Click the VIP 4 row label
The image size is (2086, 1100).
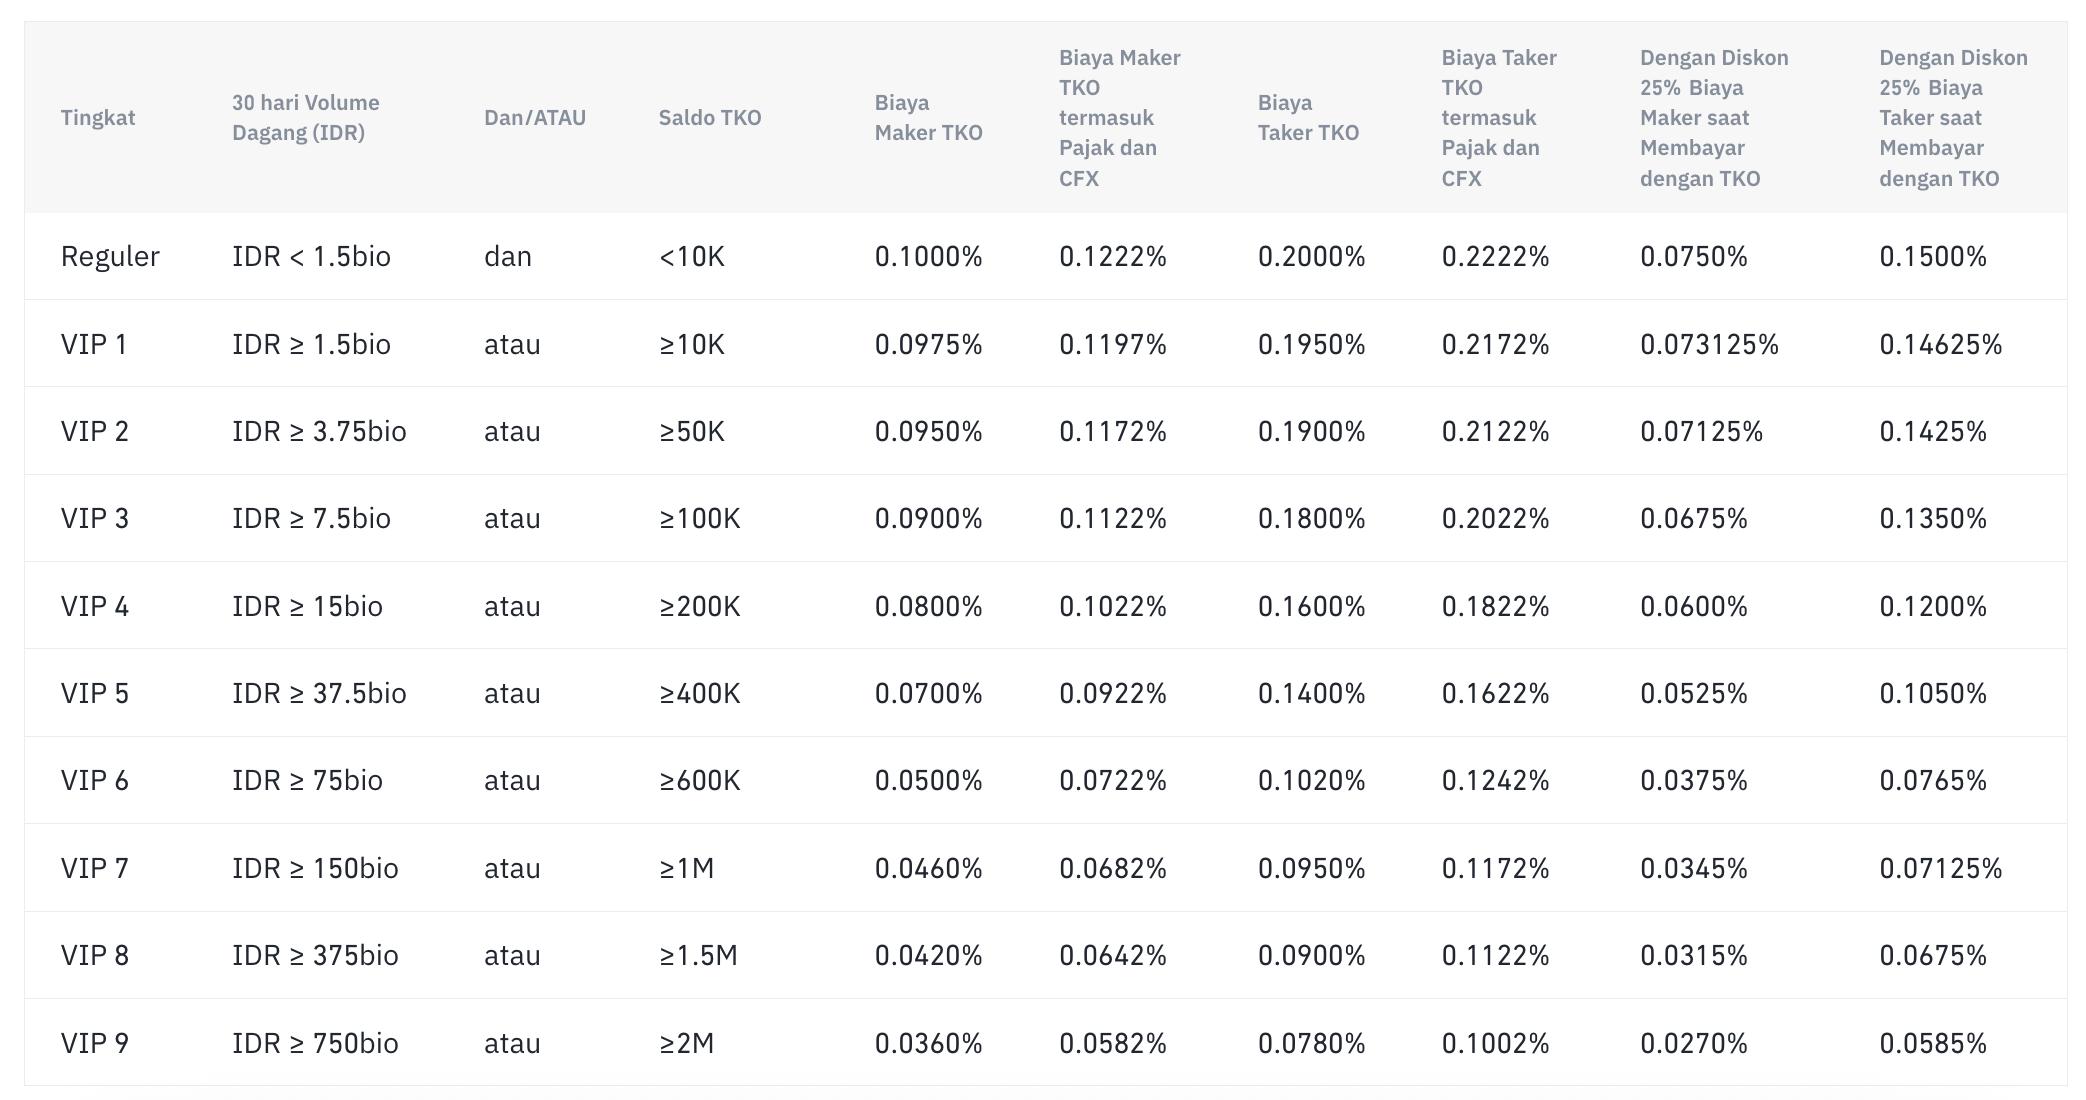[x=94, y=606]
